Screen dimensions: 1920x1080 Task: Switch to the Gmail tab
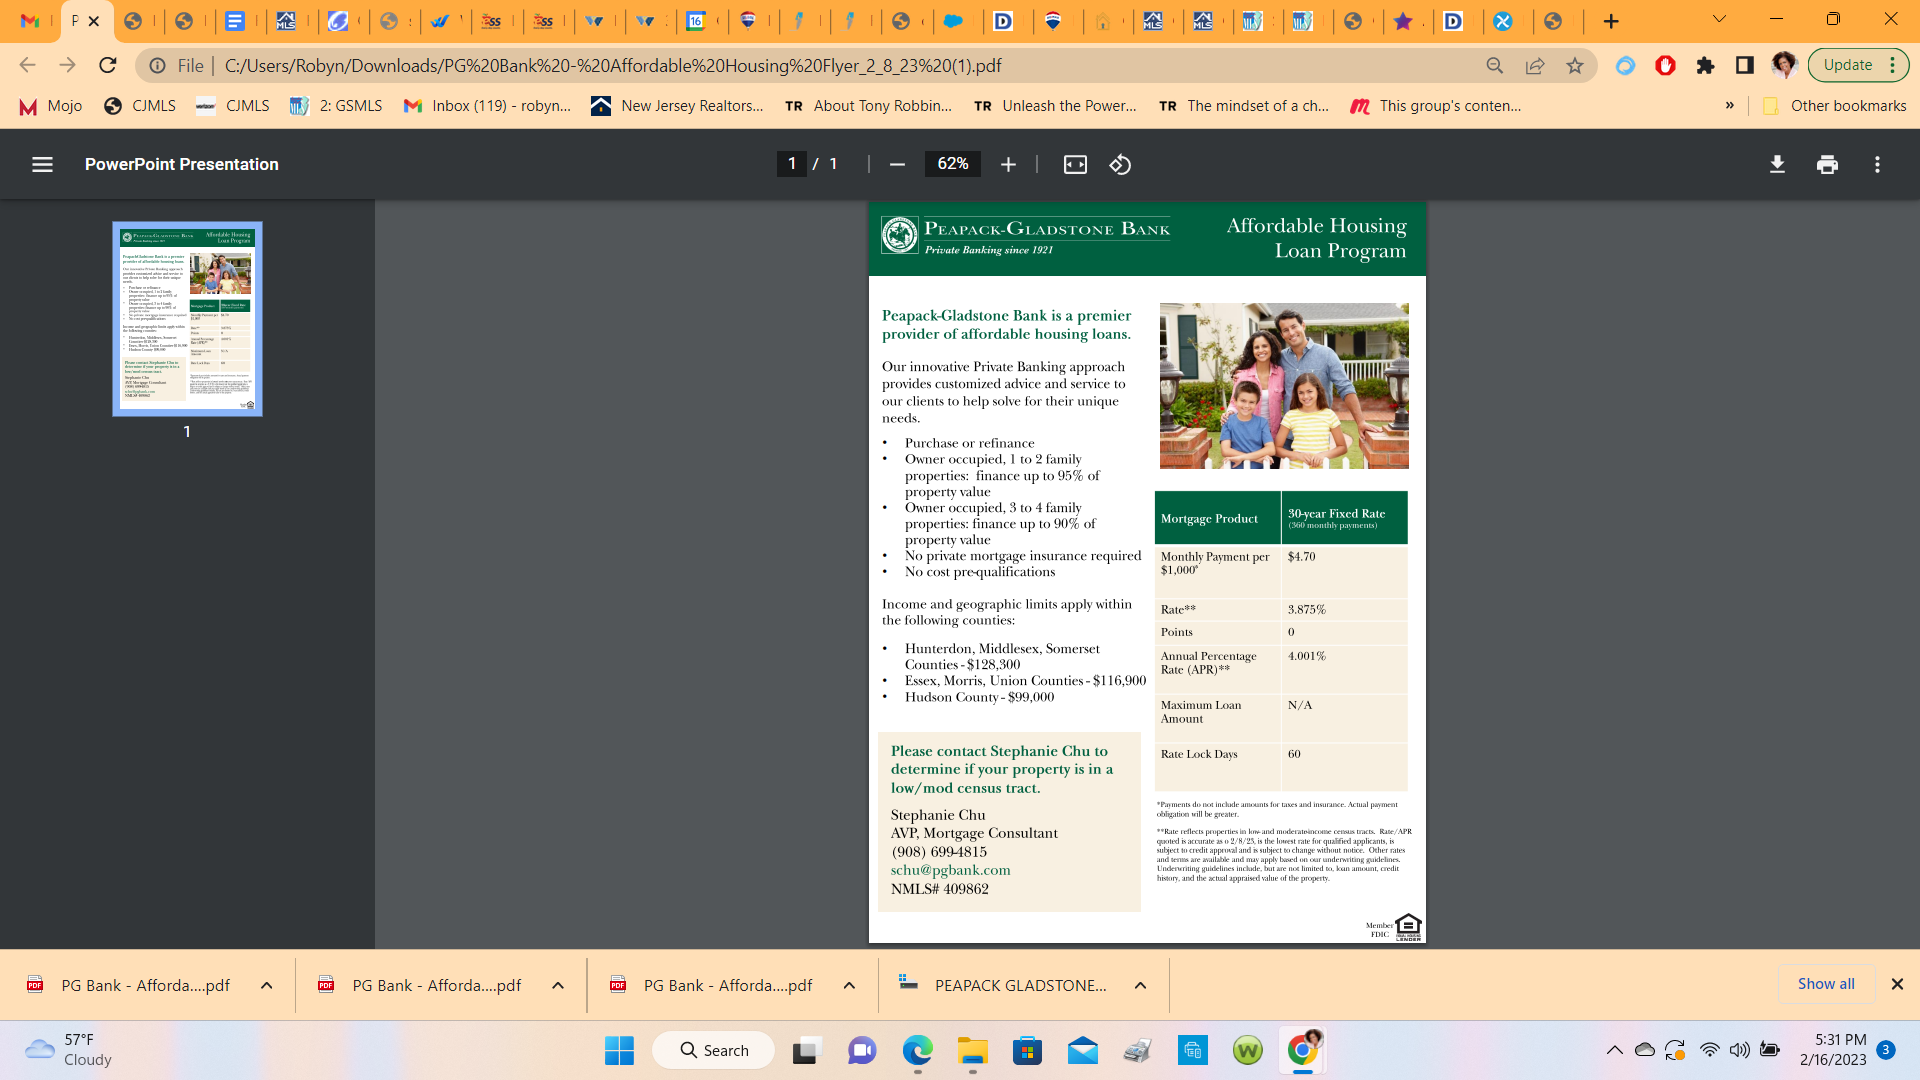(30, 21)
